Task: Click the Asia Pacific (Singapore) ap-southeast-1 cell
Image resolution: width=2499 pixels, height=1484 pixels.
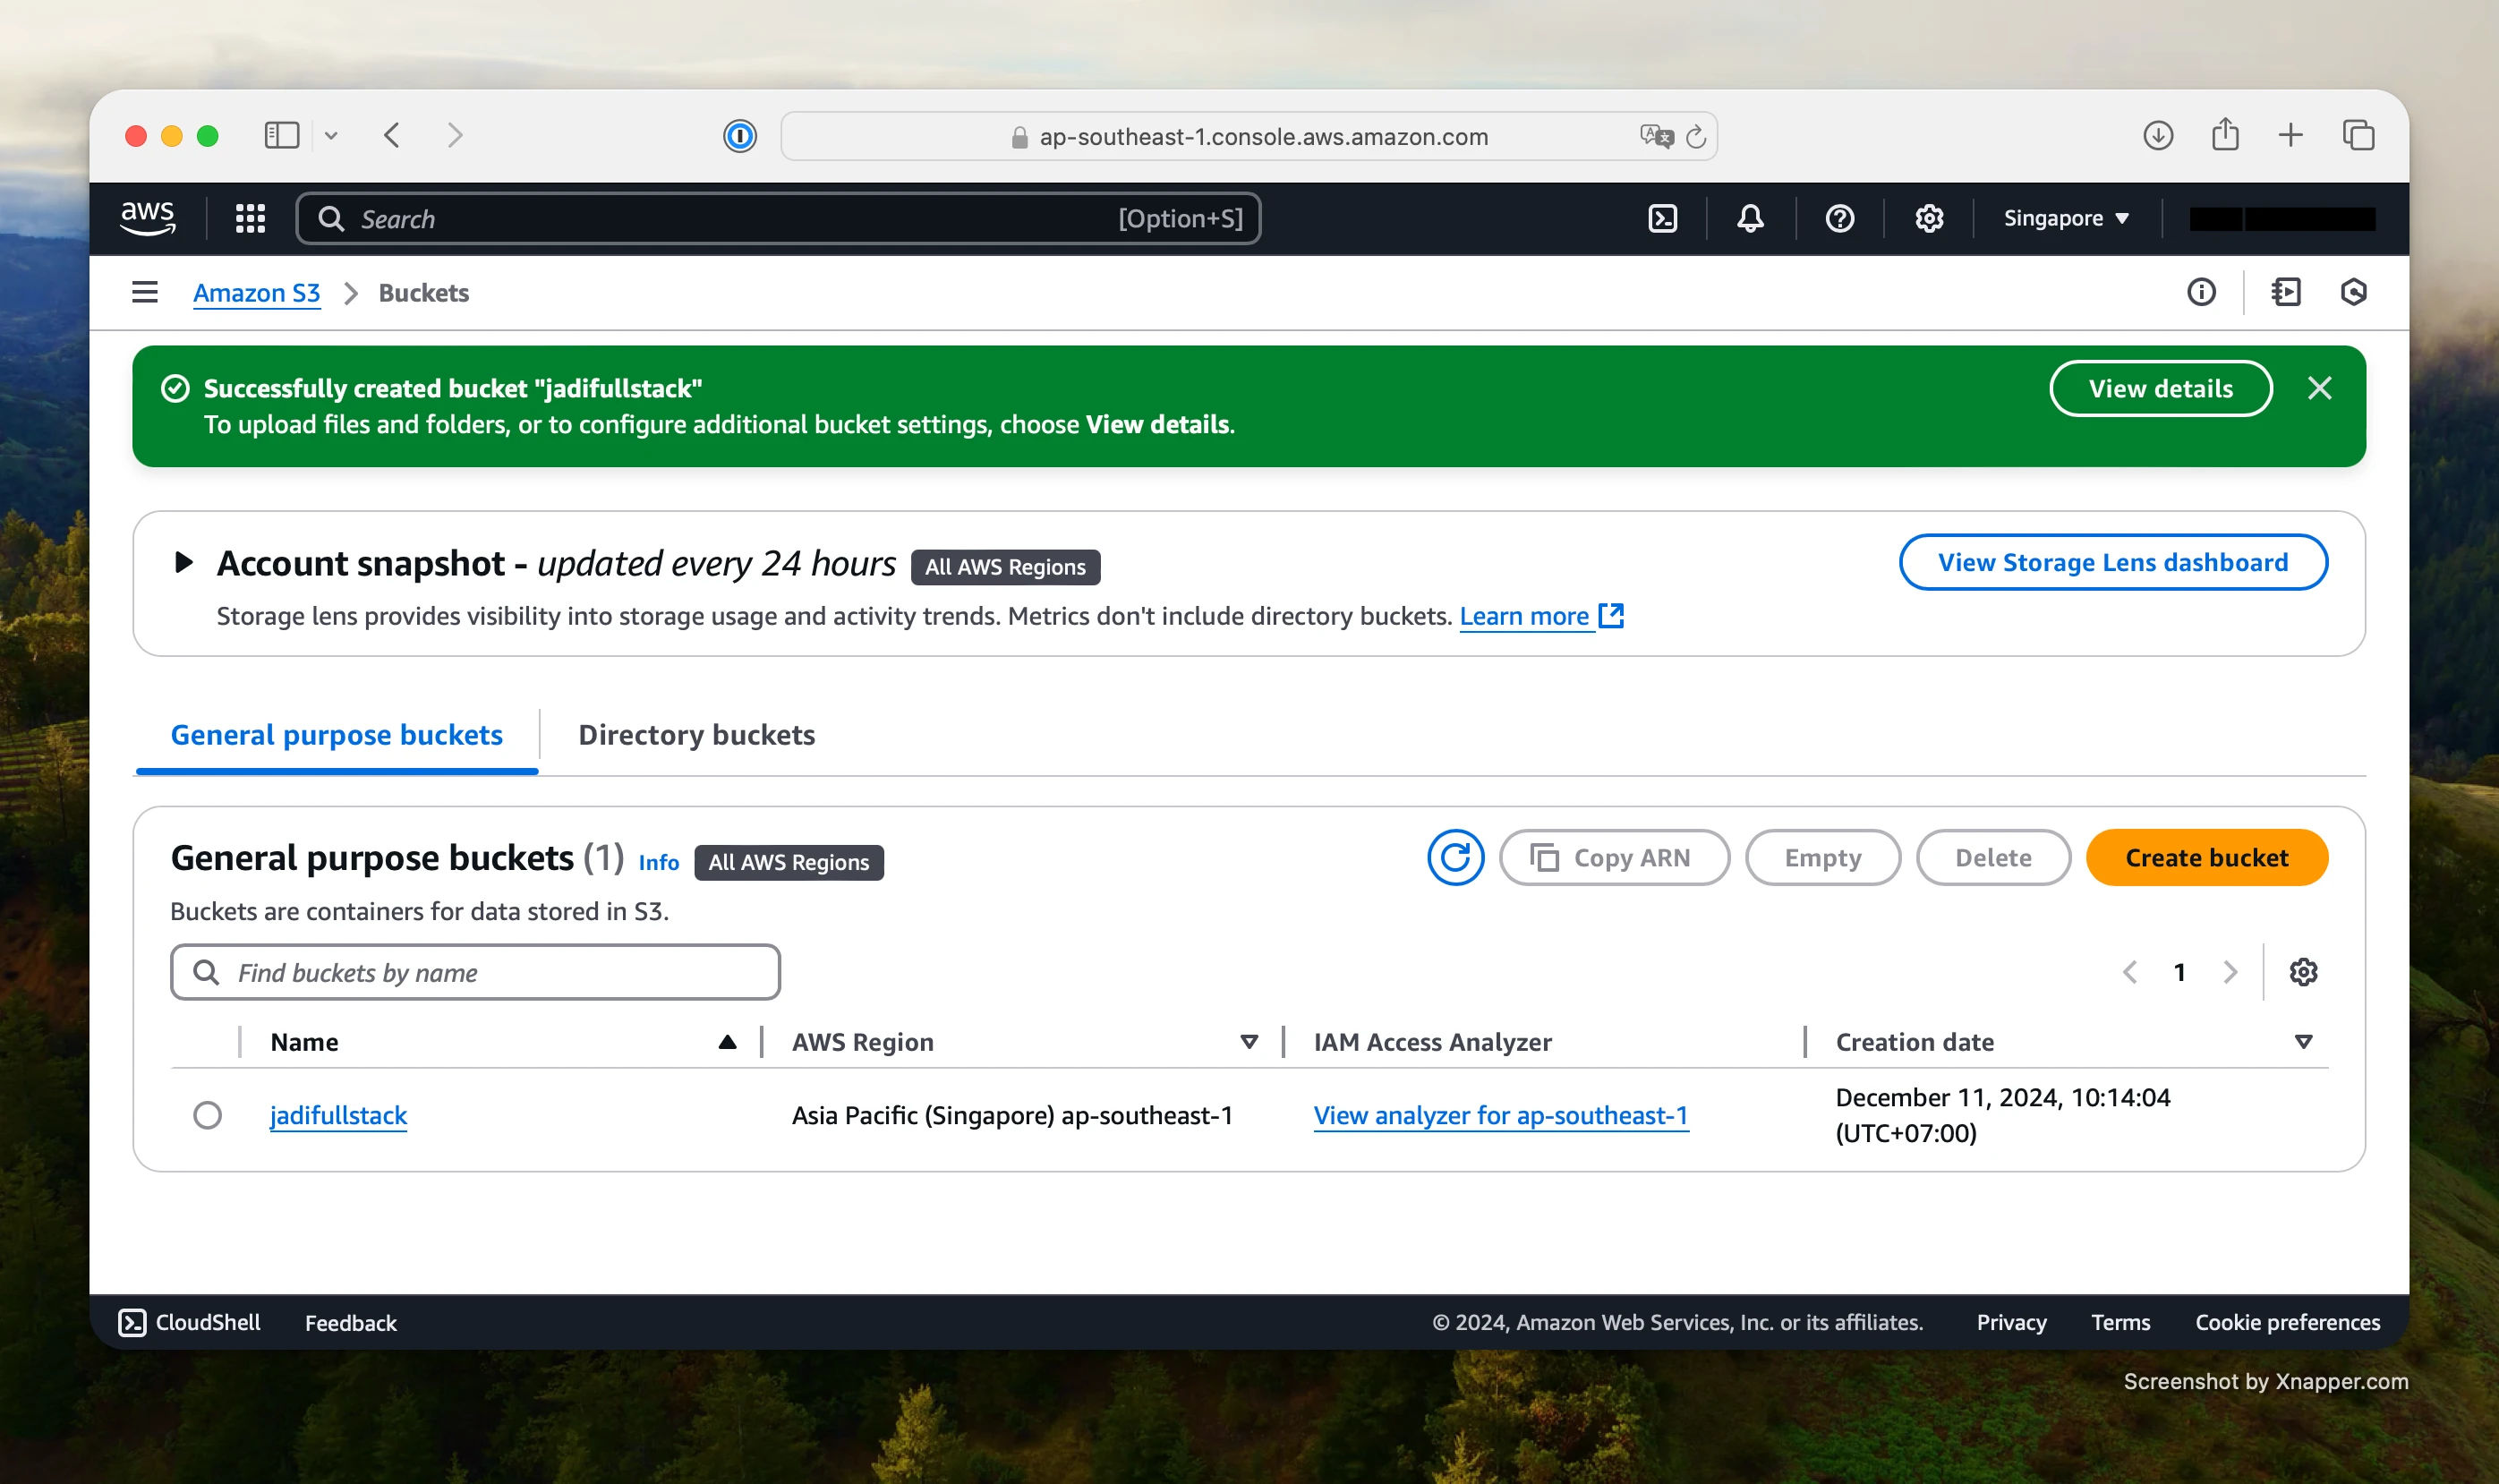Action: coord(1012,1115)
